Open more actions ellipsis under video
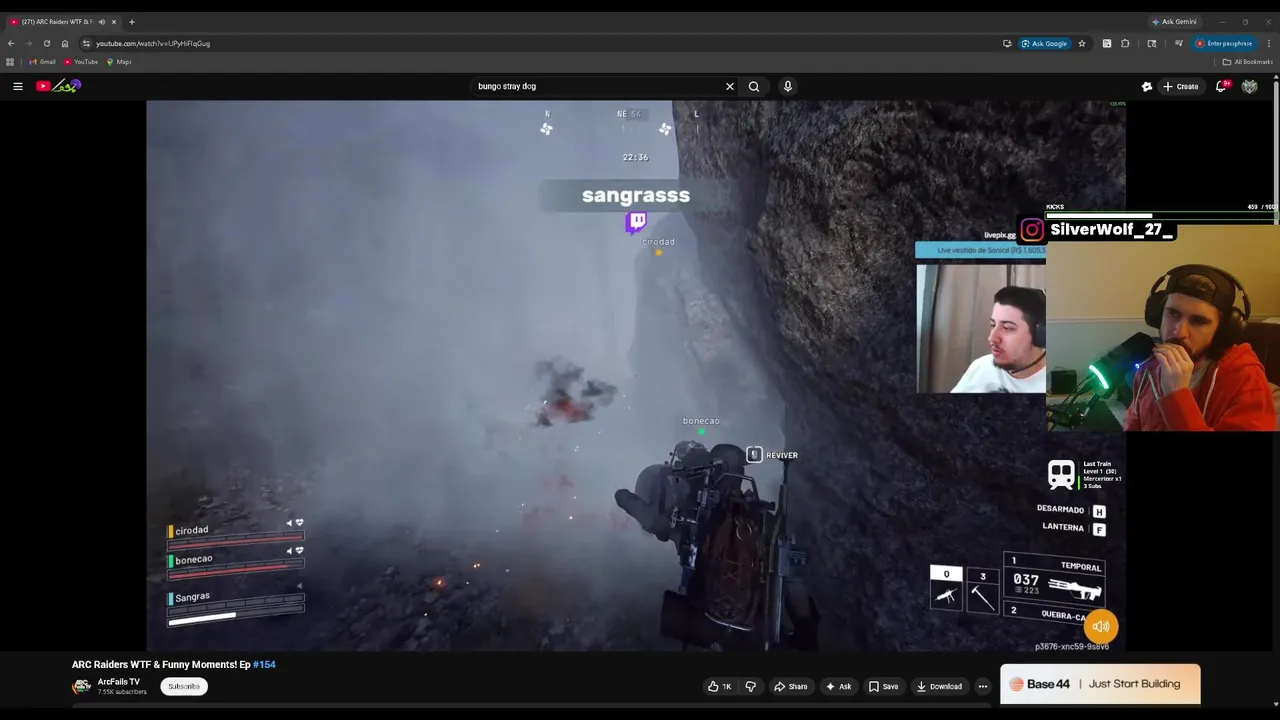Image resolution: width=1280 pixels, height=720 pixels. coord(983,686)
